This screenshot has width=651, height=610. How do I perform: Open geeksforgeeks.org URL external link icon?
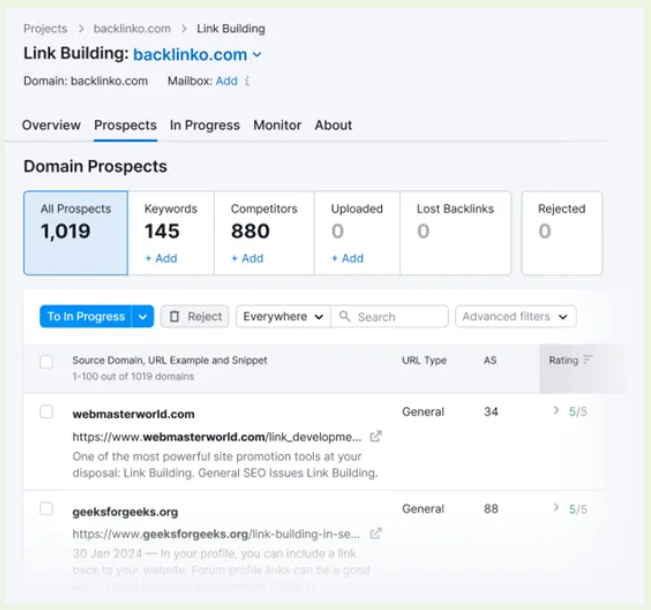[376, 534]
